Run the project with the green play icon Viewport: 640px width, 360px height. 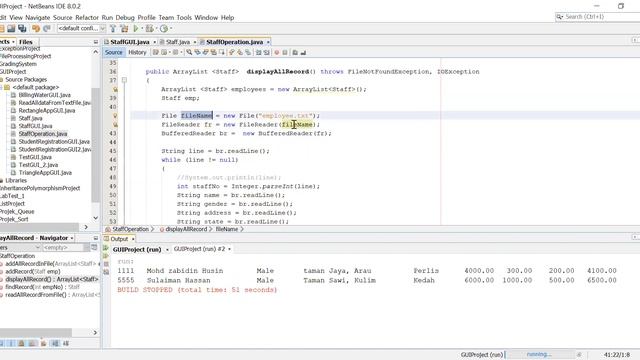coord(136,28)
